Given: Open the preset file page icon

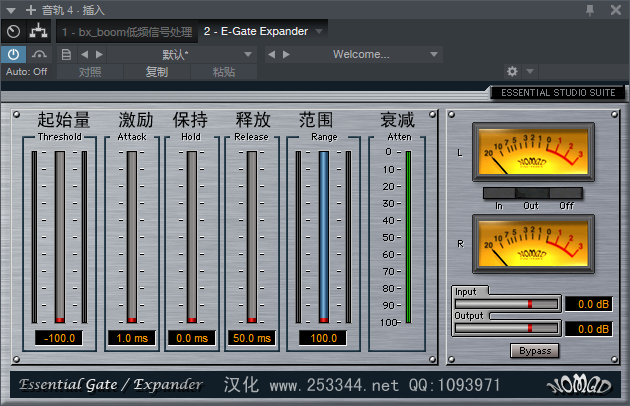Looking at the screenshot, I should pyautogui.click(x=66, y=54).
